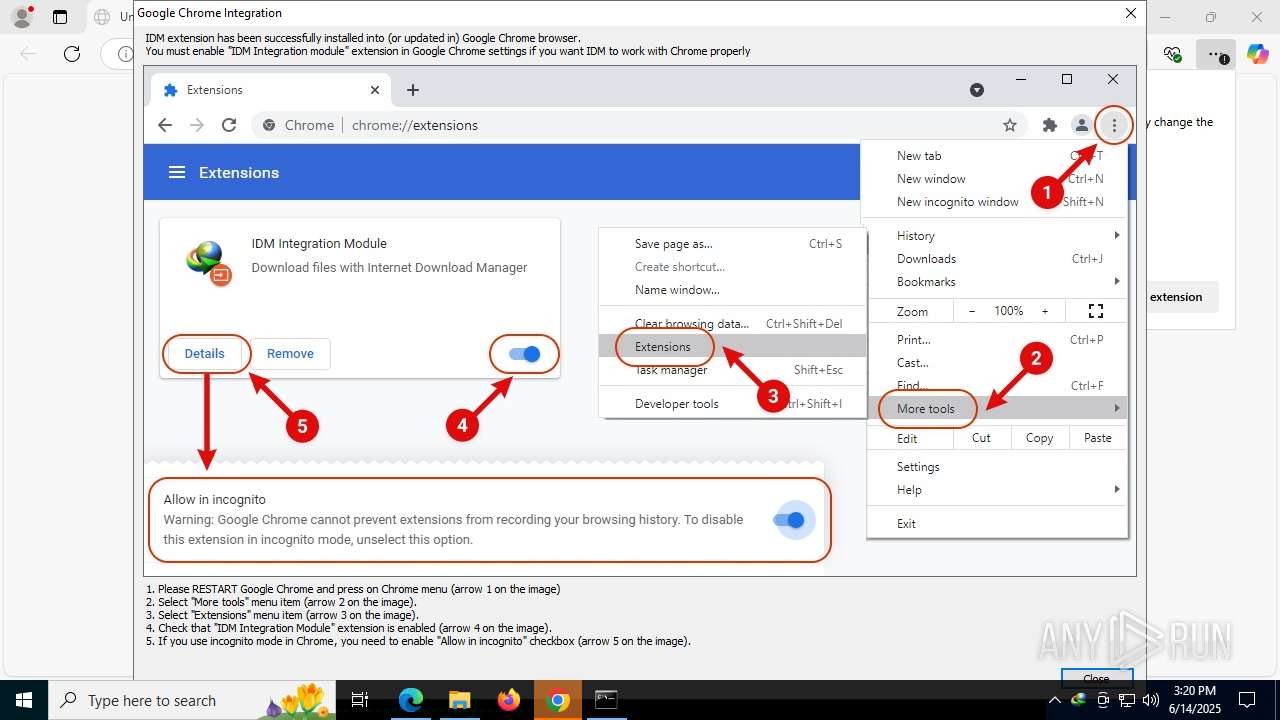Click Paste in the Edit row

pyautogui.click(x=1098, y=438)
